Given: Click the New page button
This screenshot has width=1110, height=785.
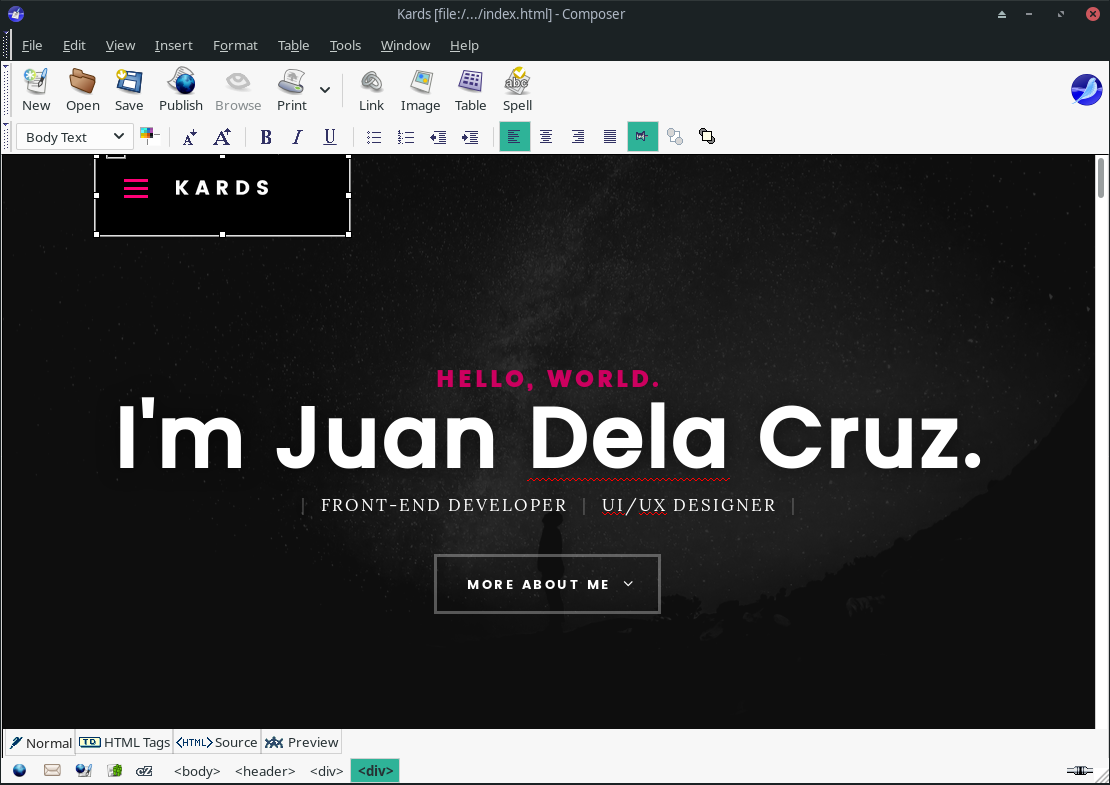Looking at the screenshot, I should [36, 89].
